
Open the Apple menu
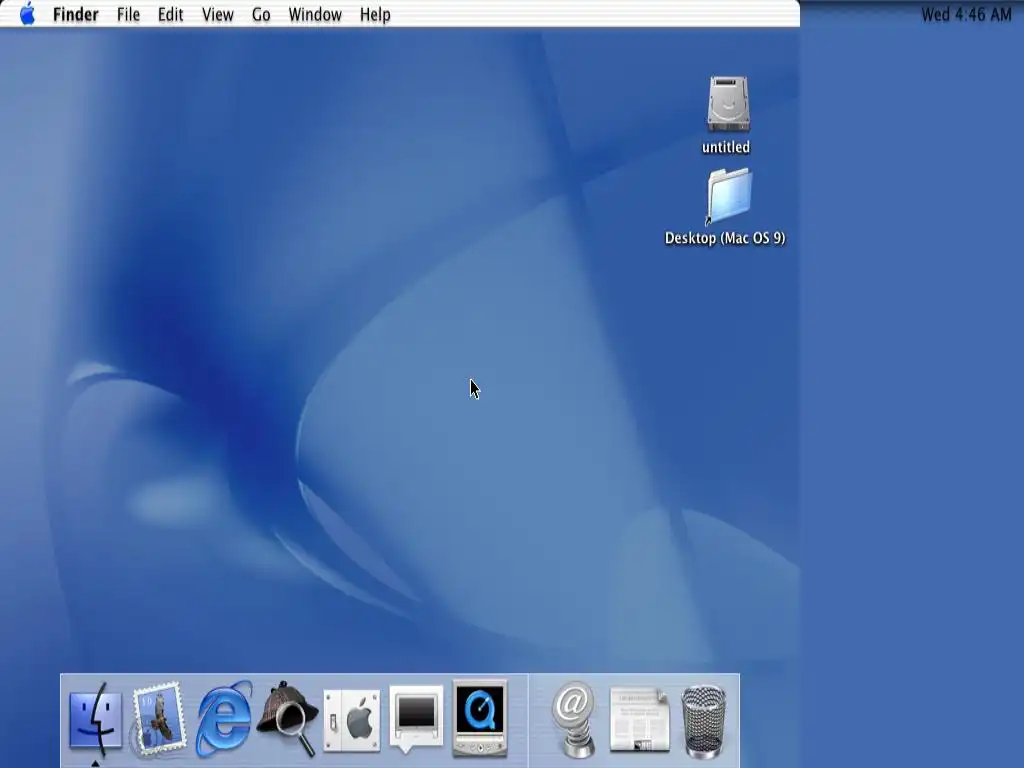(27, 14)
